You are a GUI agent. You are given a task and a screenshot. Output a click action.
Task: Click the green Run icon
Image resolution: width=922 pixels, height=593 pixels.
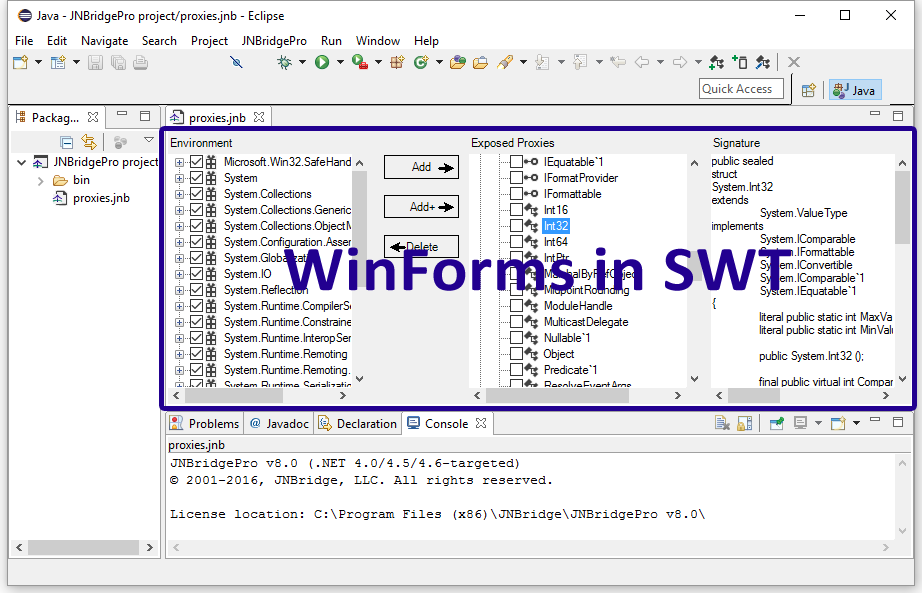click(322, 62)
